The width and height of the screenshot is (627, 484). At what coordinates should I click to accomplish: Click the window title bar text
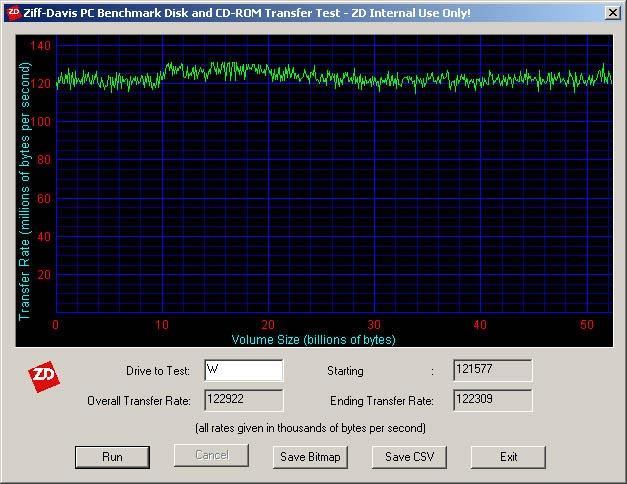[x=247, y=13]
